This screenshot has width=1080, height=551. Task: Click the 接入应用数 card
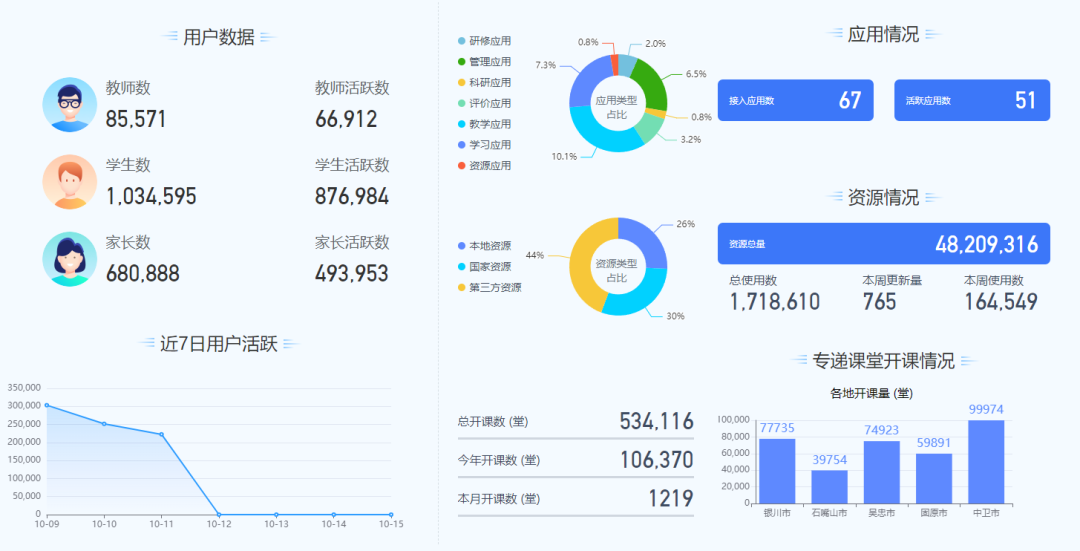click(x=795, y=100)
